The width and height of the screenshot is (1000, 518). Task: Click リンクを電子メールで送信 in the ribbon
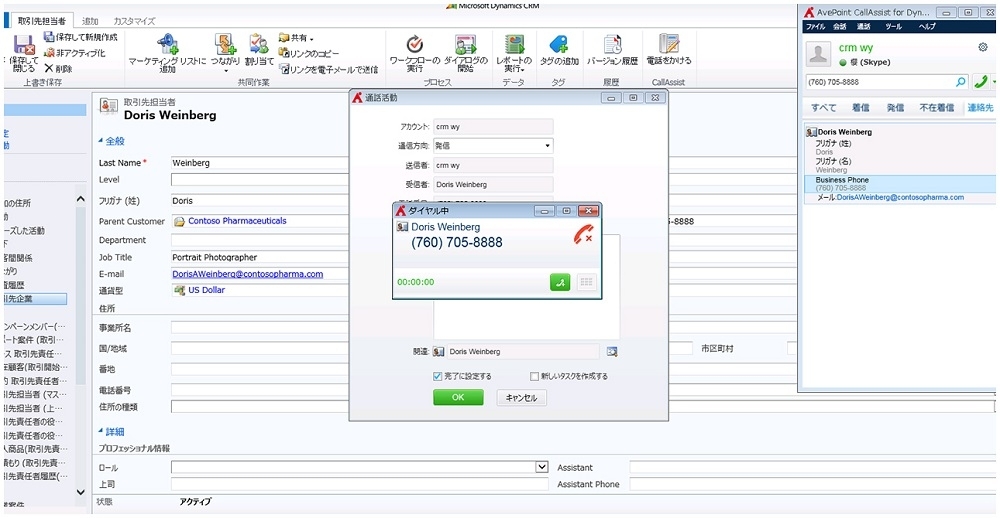tap(328, 69)
